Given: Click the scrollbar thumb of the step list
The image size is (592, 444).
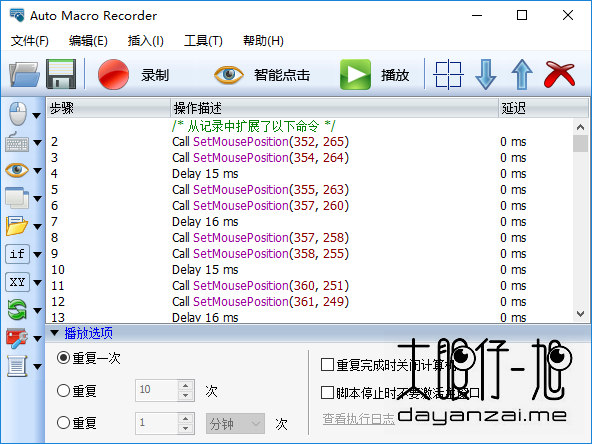Looking at the screenshot, I should coord(580,143).
